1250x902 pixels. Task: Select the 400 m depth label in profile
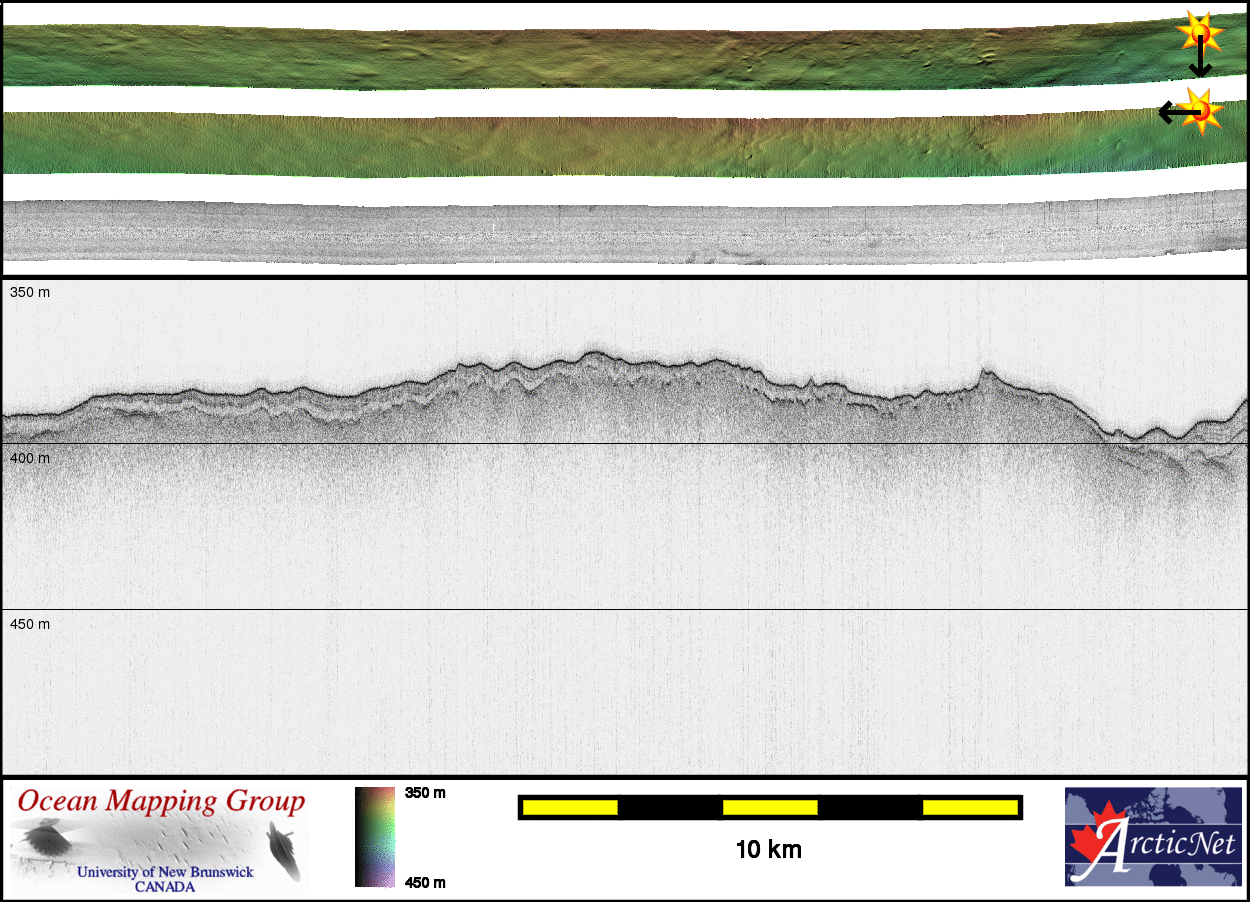(30, 458)
